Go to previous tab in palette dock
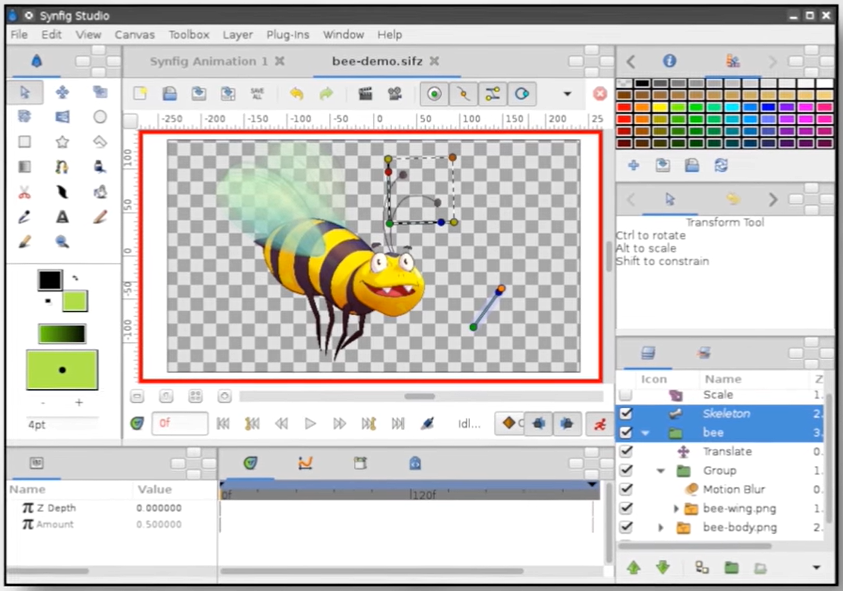Viewport: 843px width, 591px height. pos(631,62)
